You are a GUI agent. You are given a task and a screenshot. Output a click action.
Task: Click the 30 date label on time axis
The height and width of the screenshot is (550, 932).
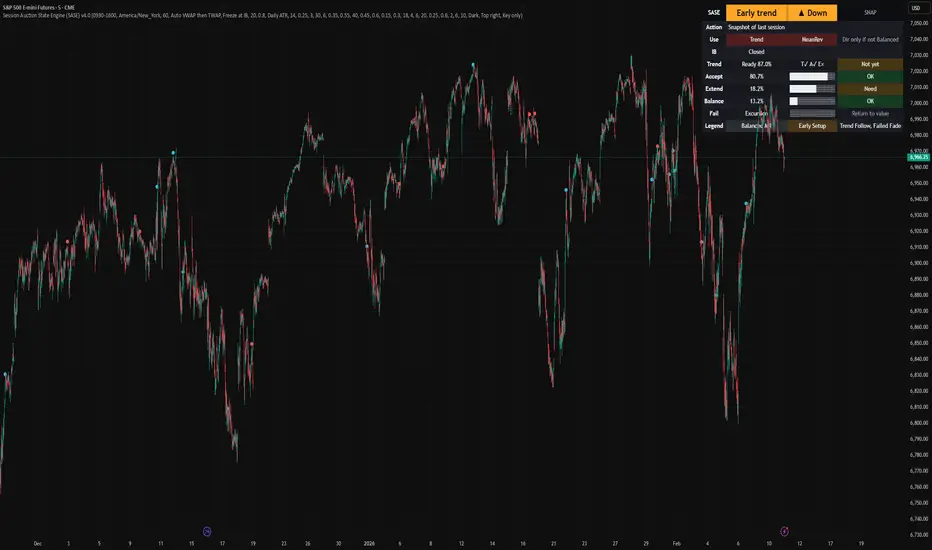click(x=338, y=543)
